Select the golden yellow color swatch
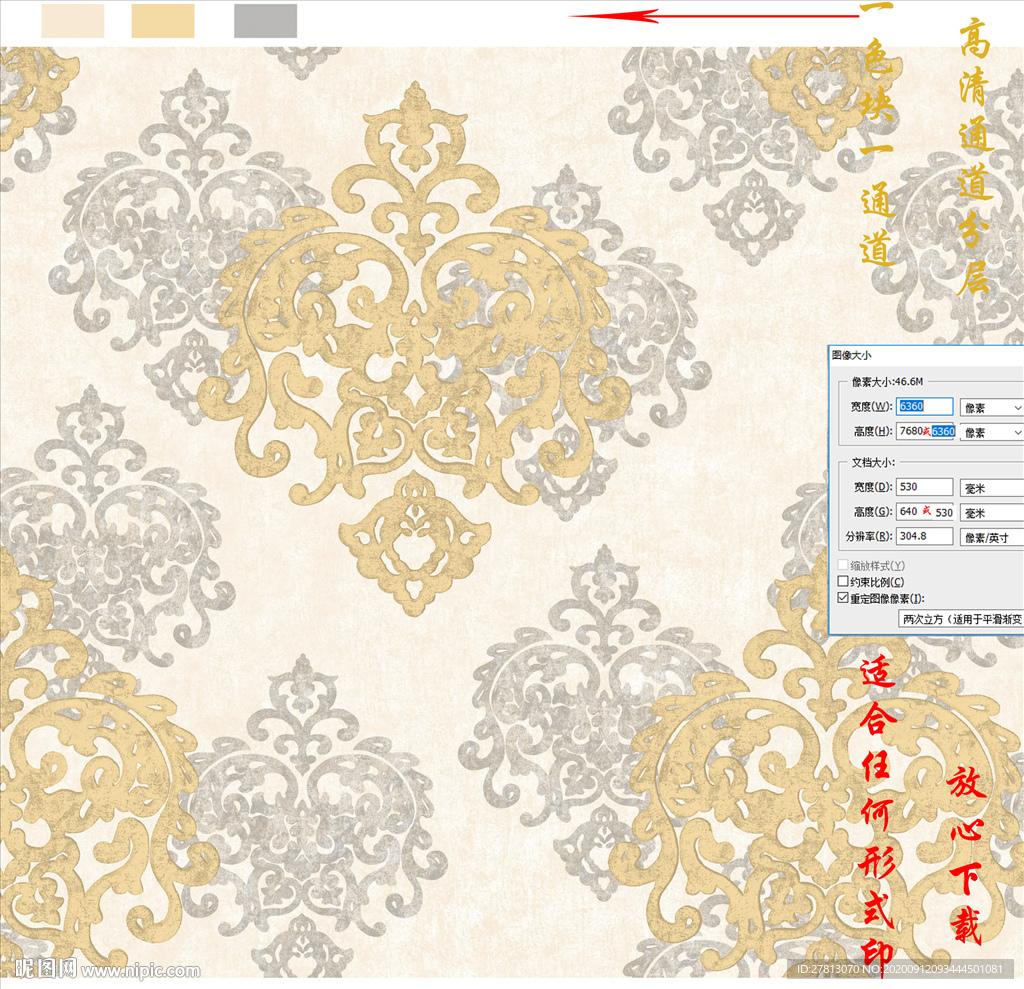 [163, 21]
